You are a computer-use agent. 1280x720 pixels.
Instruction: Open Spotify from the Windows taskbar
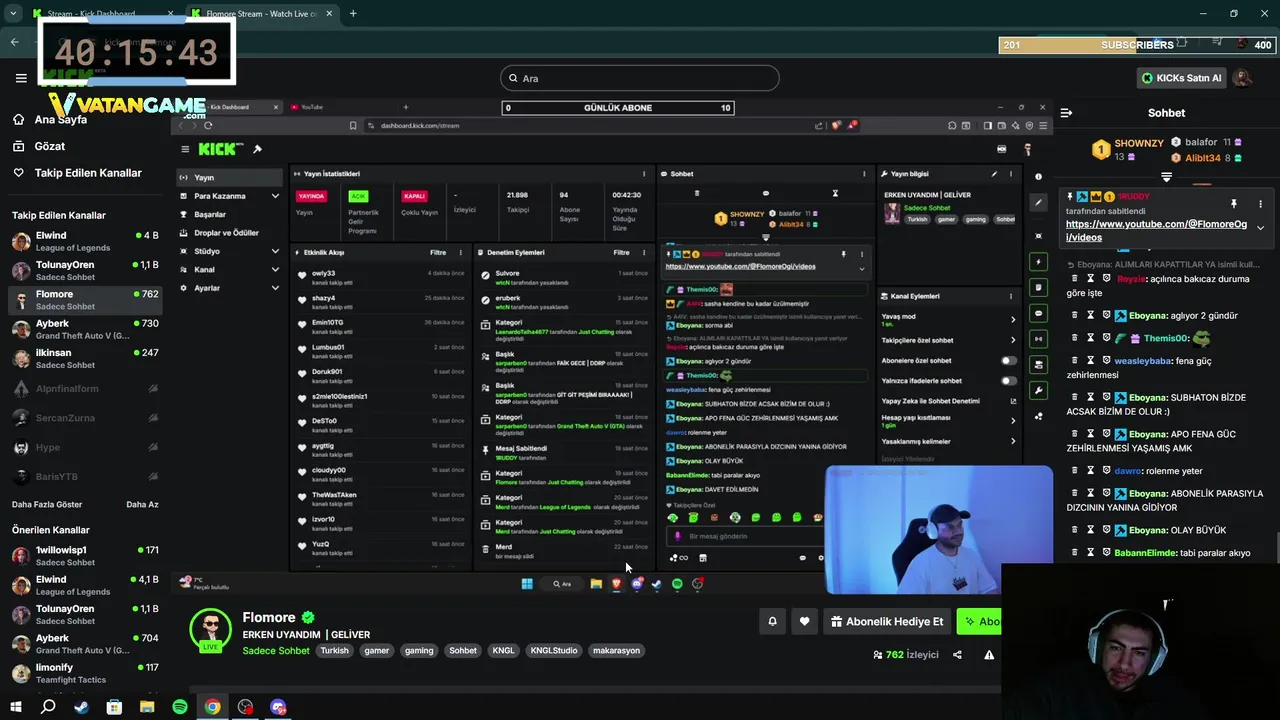[x=180, y=707]
